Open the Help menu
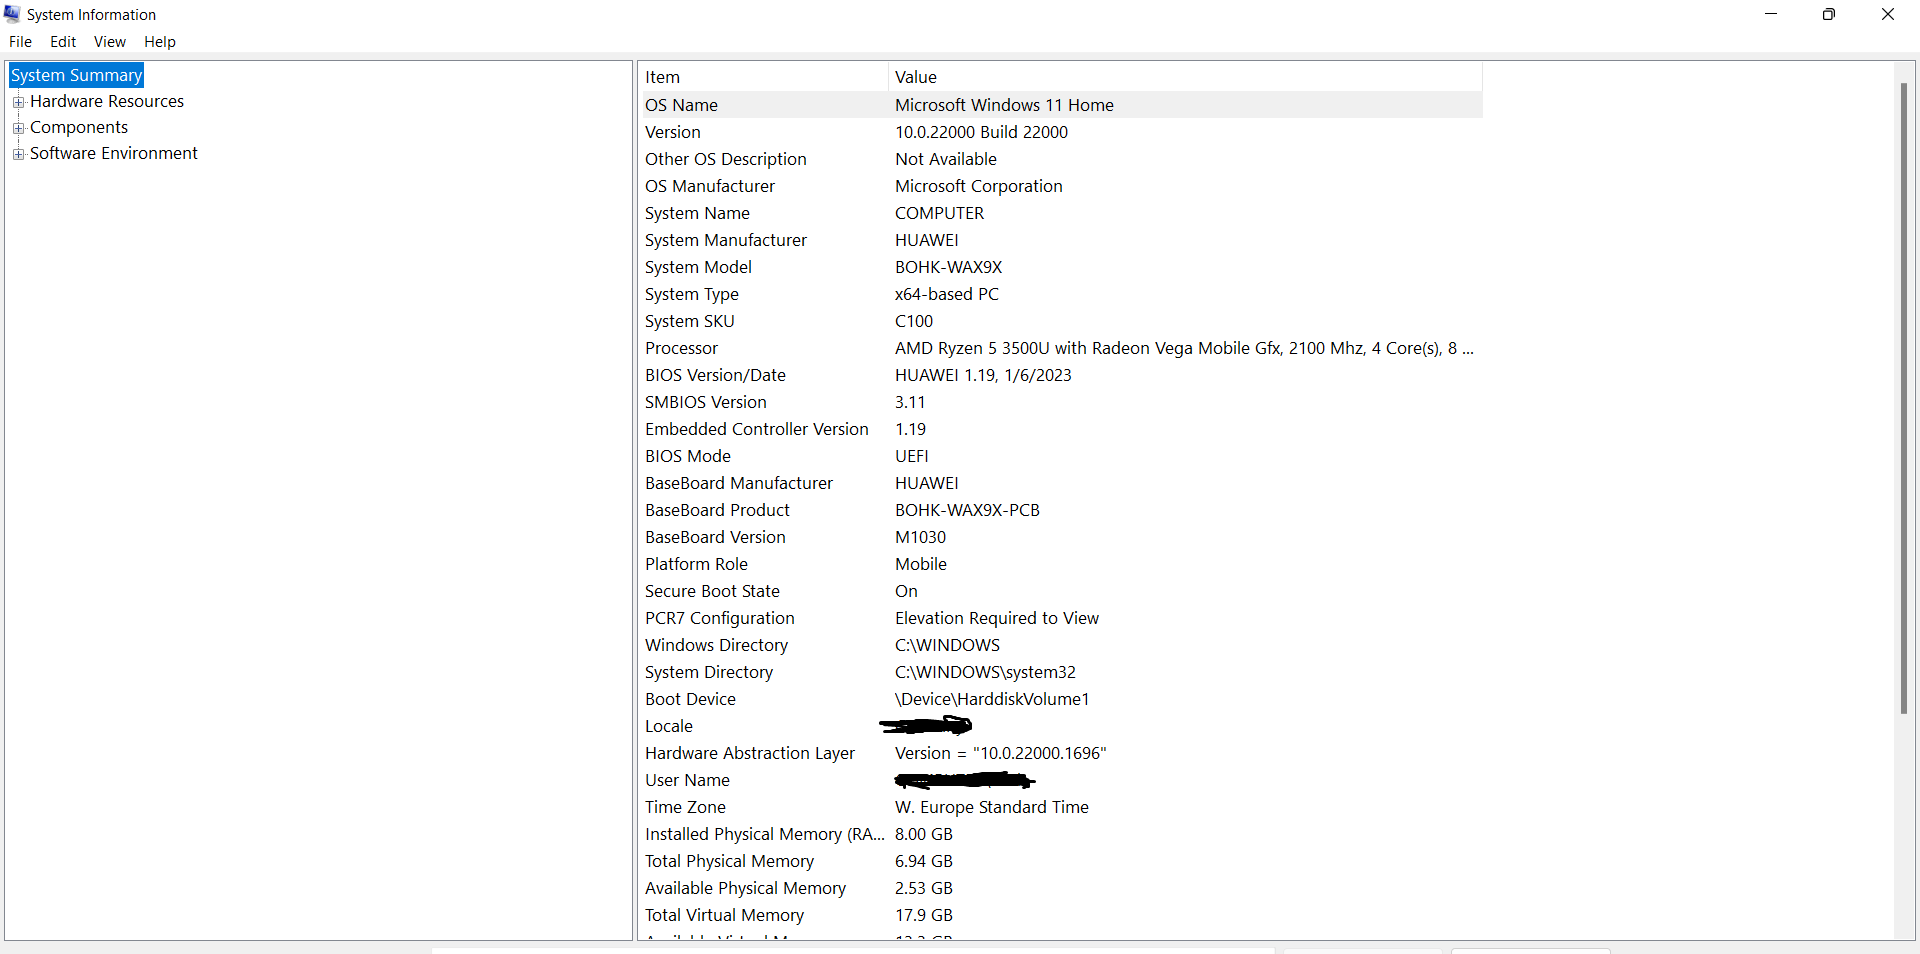 coord(159,42)
